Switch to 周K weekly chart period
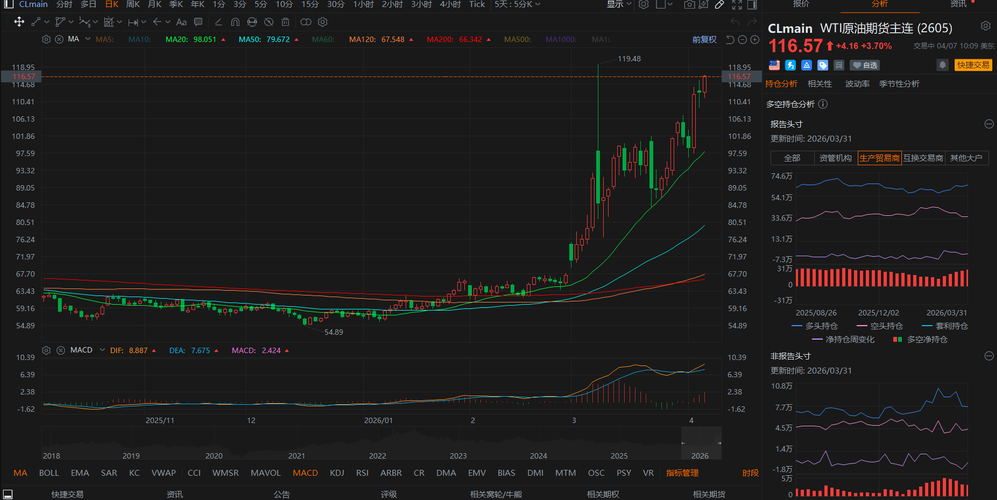Image resolution: width=997 pixels, height=500 pixels. (x=133, y=4)
